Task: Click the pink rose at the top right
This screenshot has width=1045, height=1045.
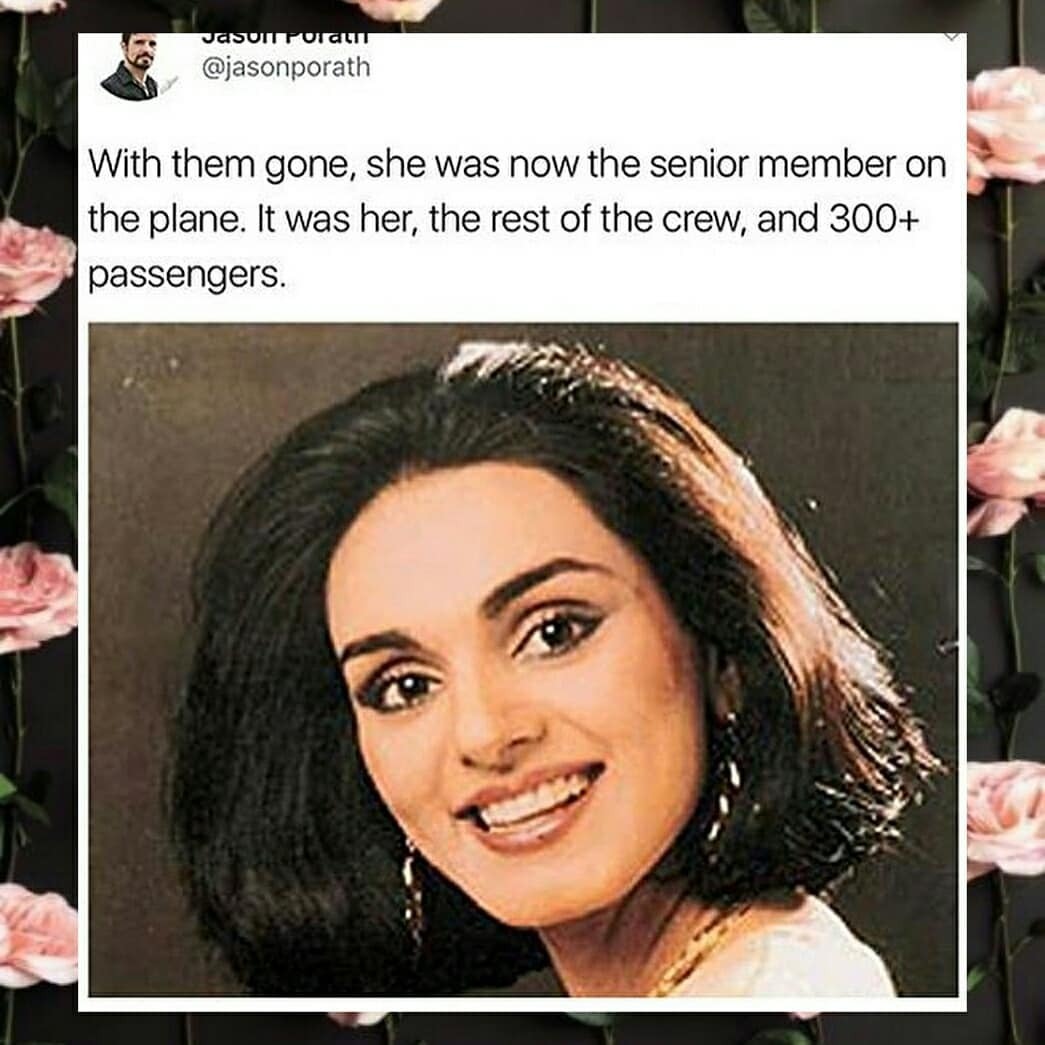Action: pyautogui.click(x=1006, y=127)
